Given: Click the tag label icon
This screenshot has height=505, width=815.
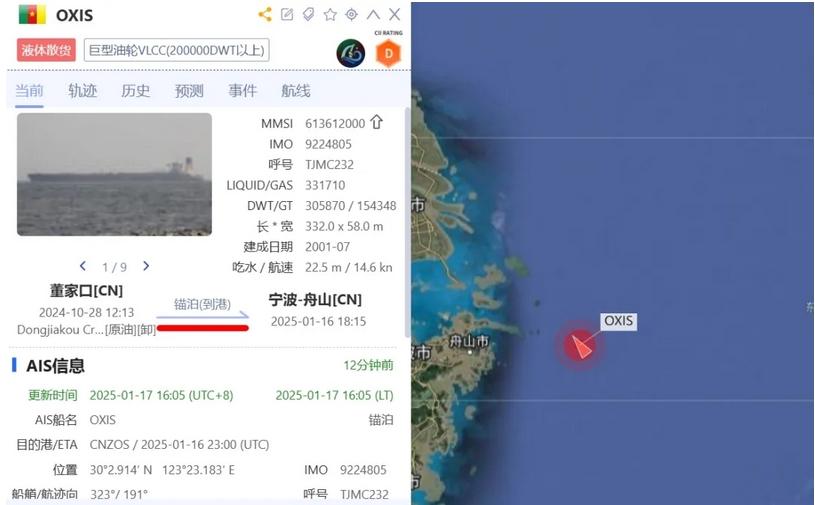Looking at the screenshot, I should click(x=309, y=14).
